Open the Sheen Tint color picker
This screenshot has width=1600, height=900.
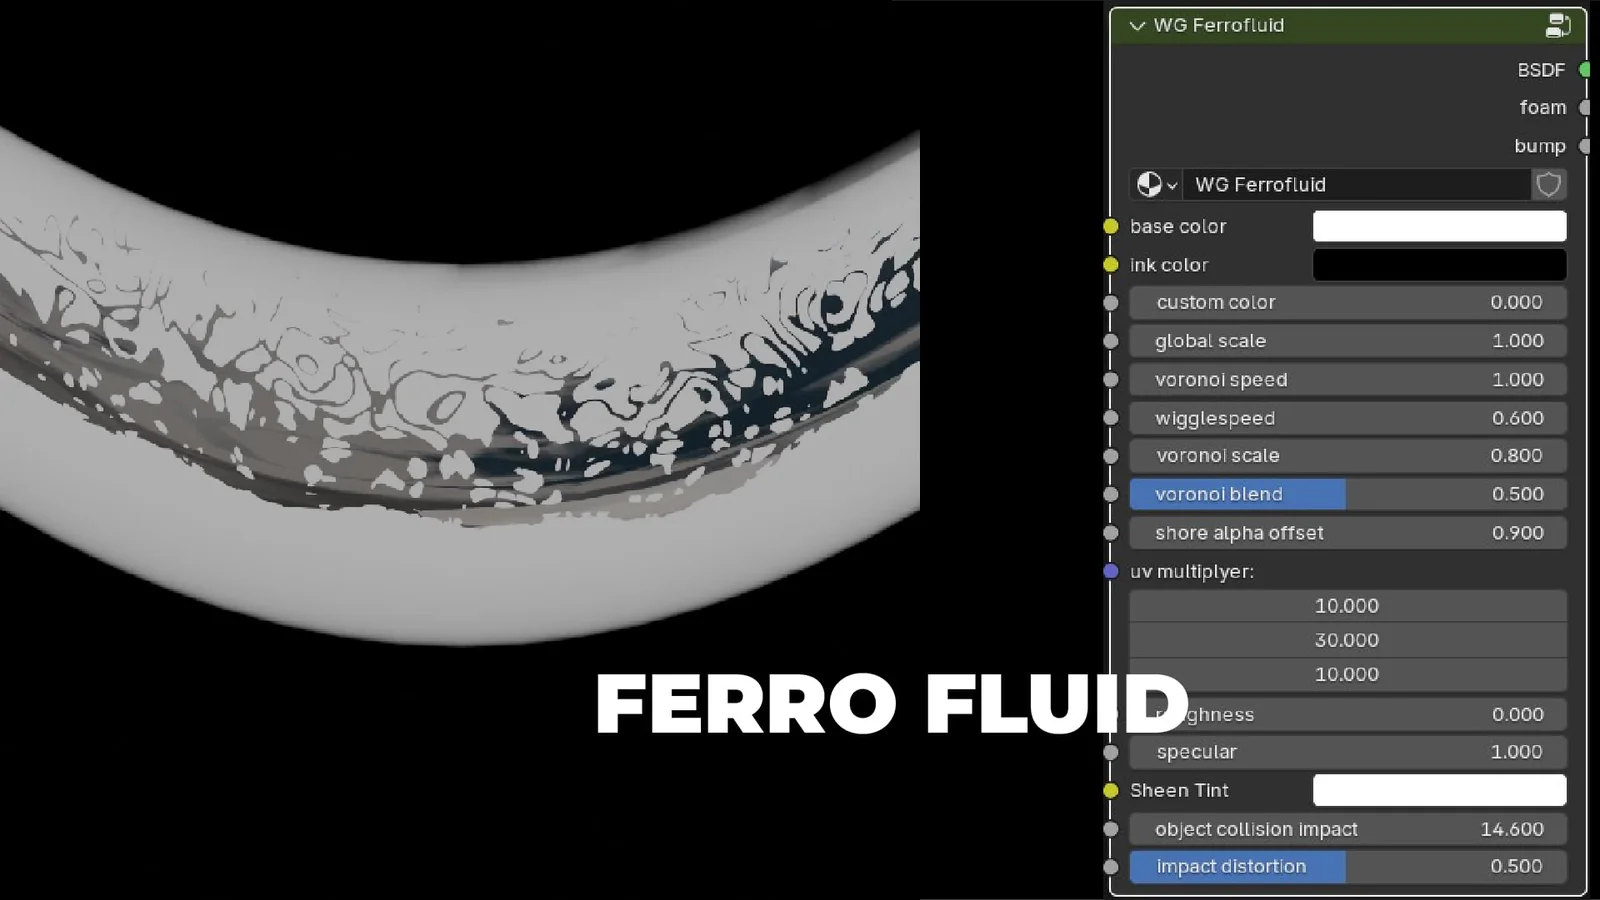tap(1439, 790)
